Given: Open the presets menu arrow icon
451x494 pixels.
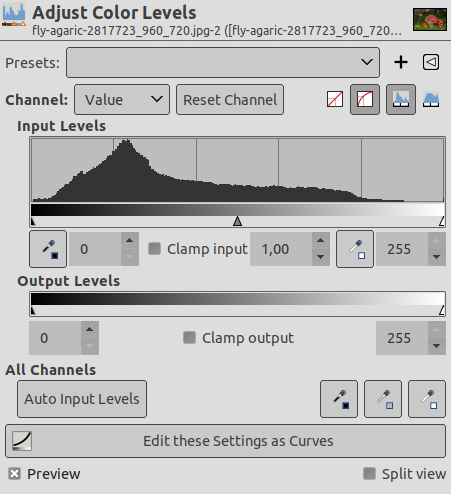Looking at the screenshot, I should tap(431, 62).
